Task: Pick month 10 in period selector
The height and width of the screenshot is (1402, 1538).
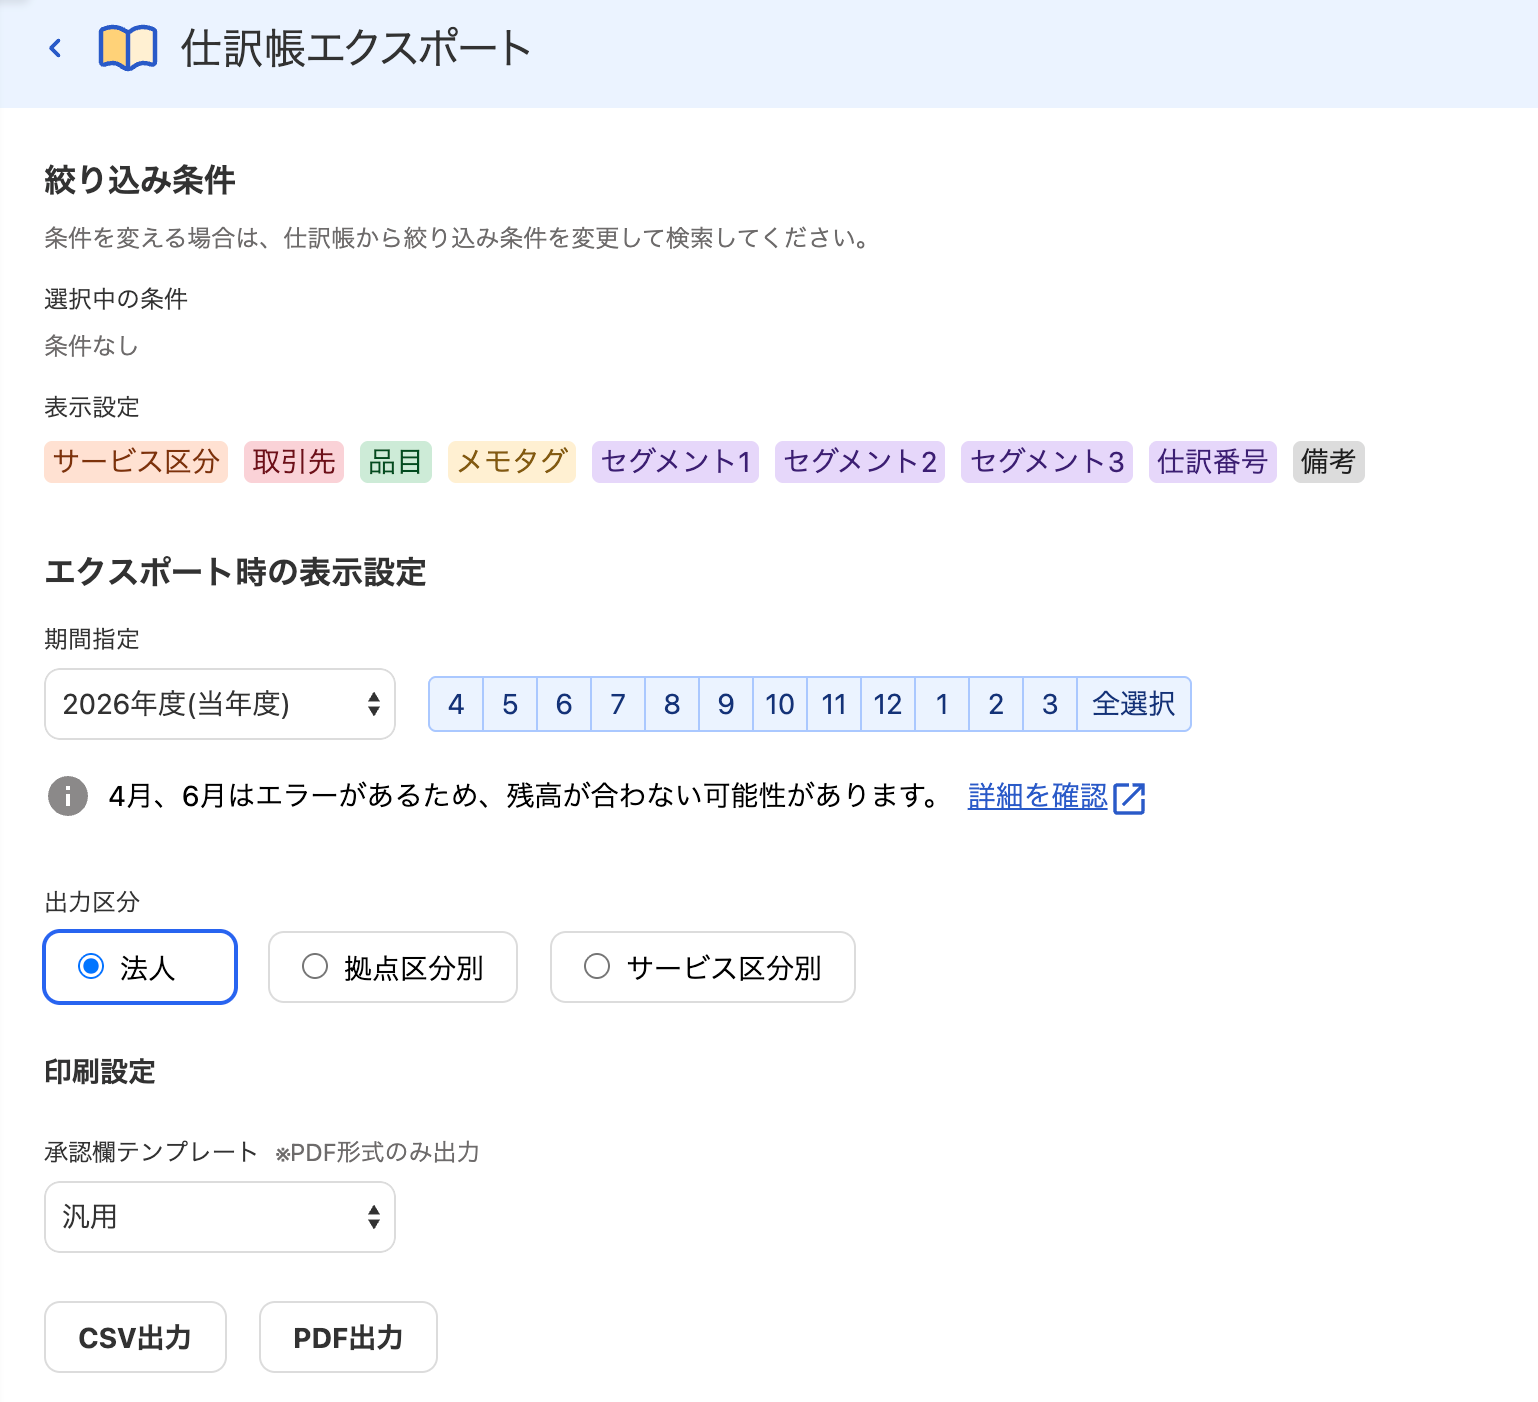Action: (780, 704)
